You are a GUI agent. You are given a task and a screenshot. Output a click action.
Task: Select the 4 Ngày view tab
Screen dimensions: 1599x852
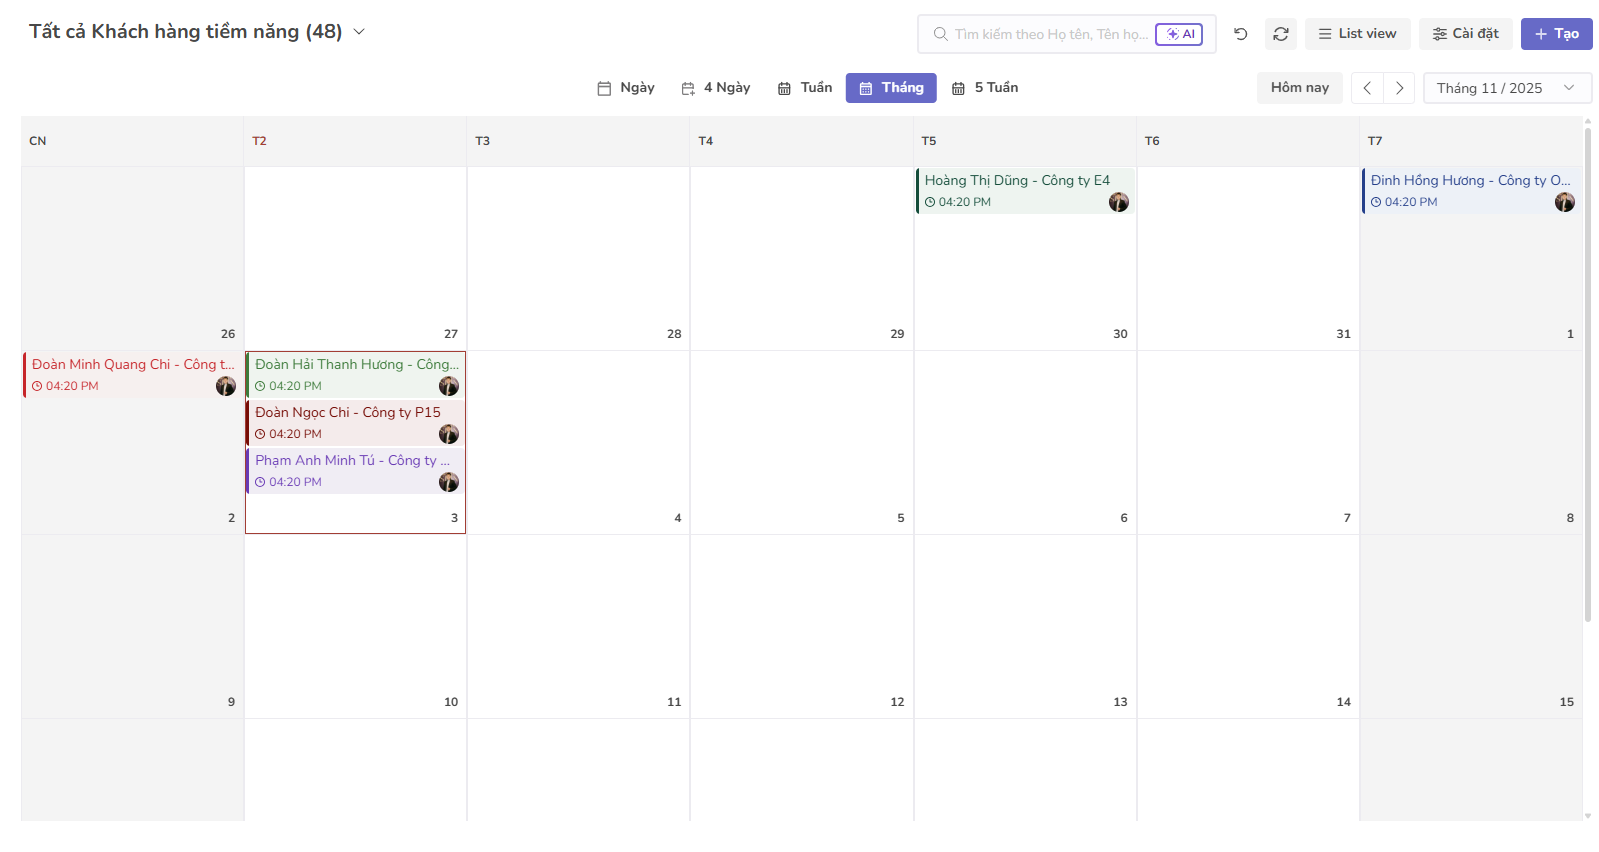point(716,88)
